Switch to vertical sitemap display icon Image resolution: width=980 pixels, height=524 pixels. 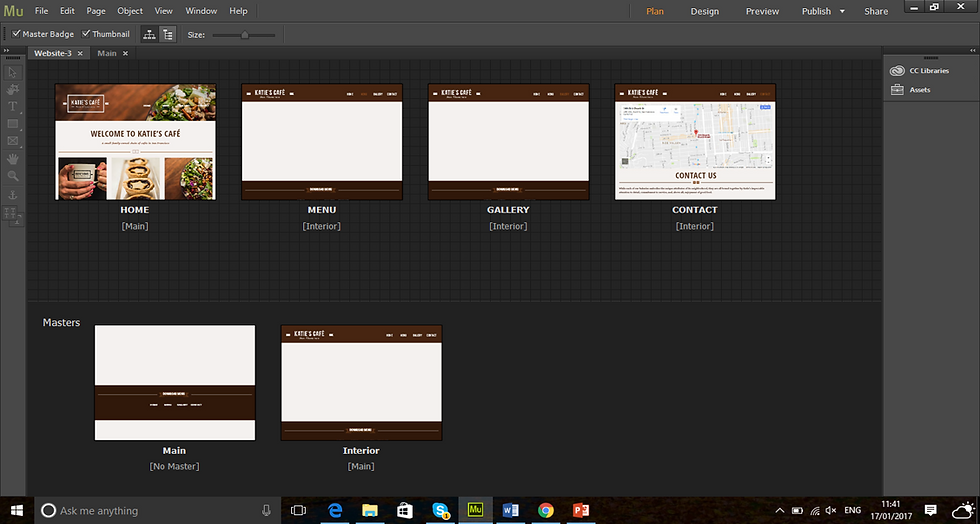click(168, 35)
